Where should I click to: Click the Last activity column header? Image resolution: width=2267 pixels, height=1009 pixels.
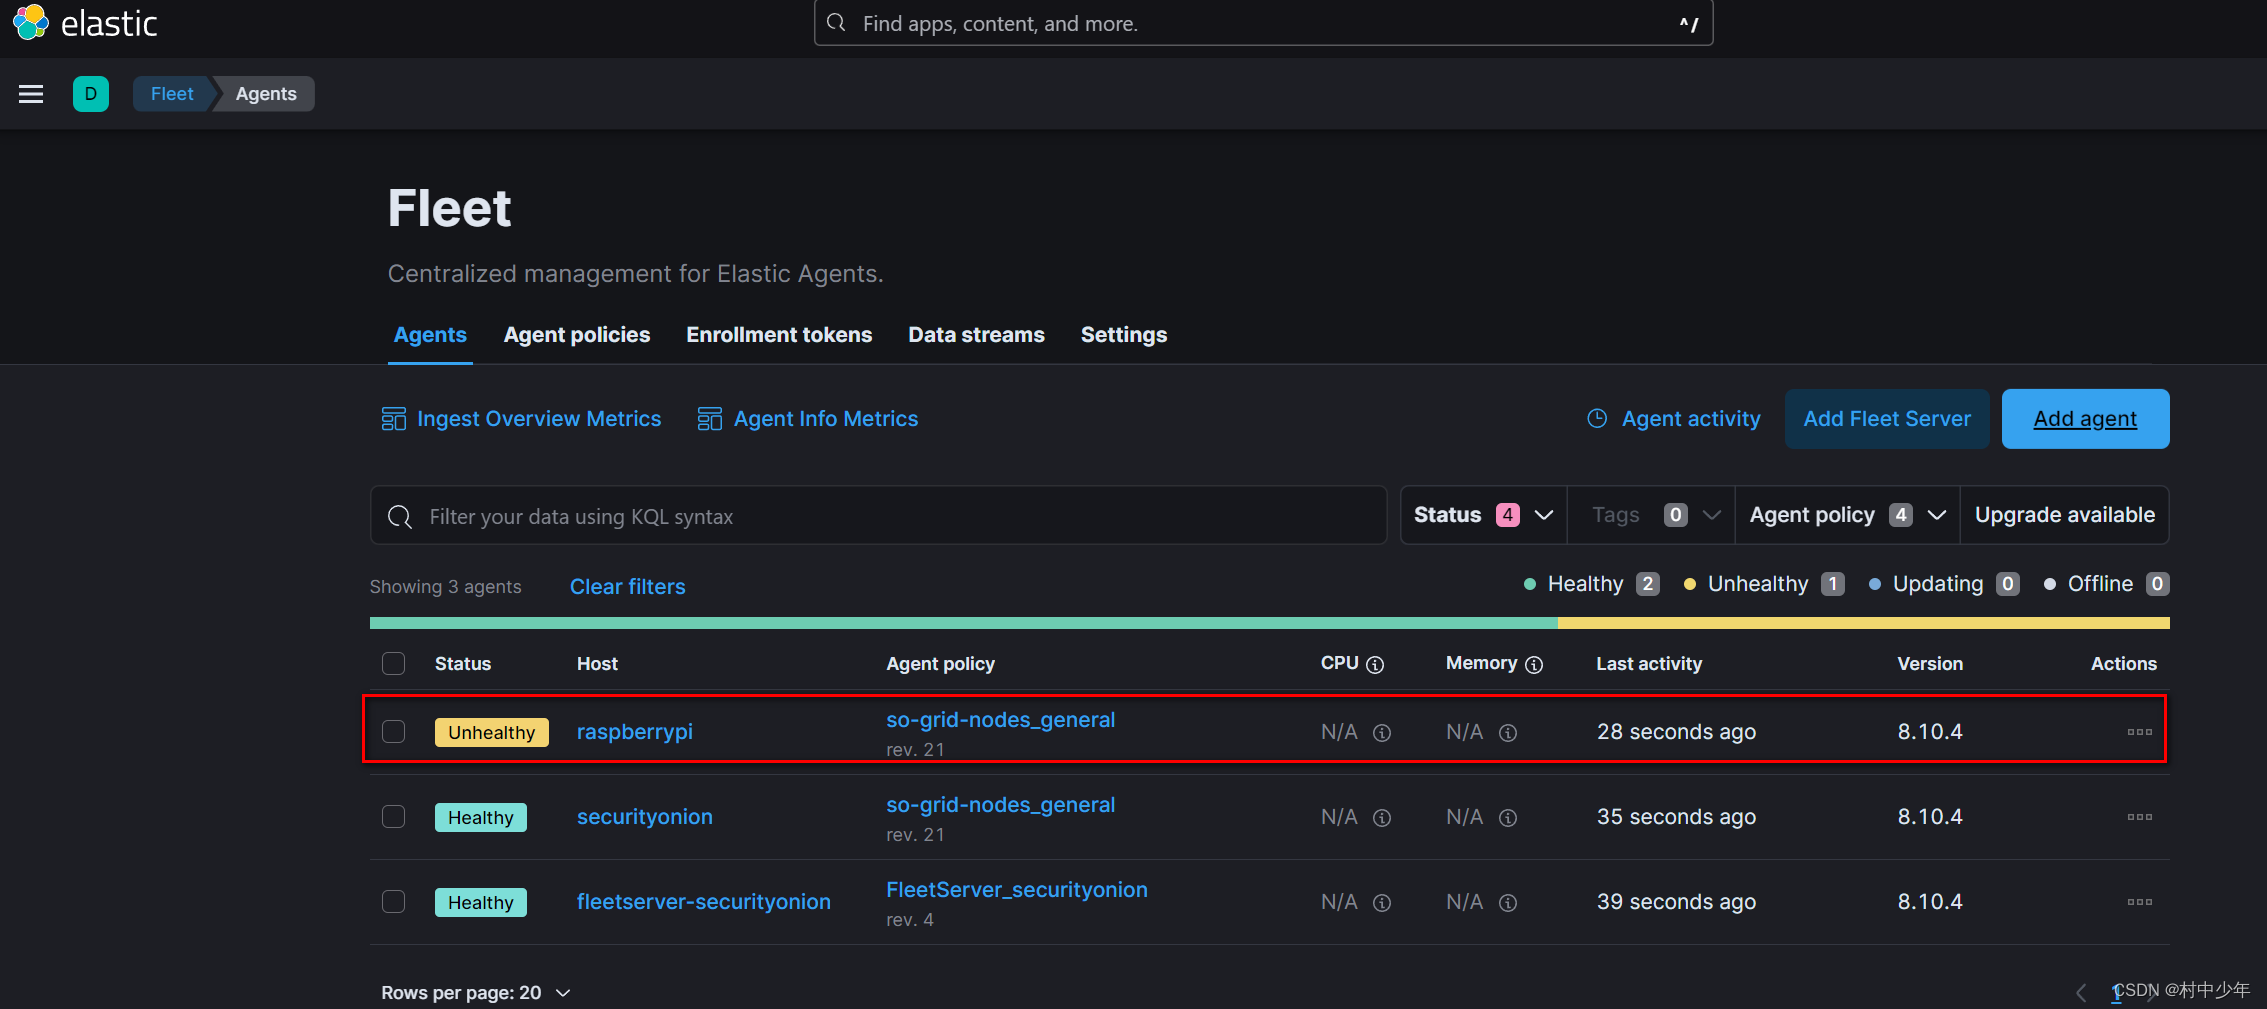tap(1649, 664)
